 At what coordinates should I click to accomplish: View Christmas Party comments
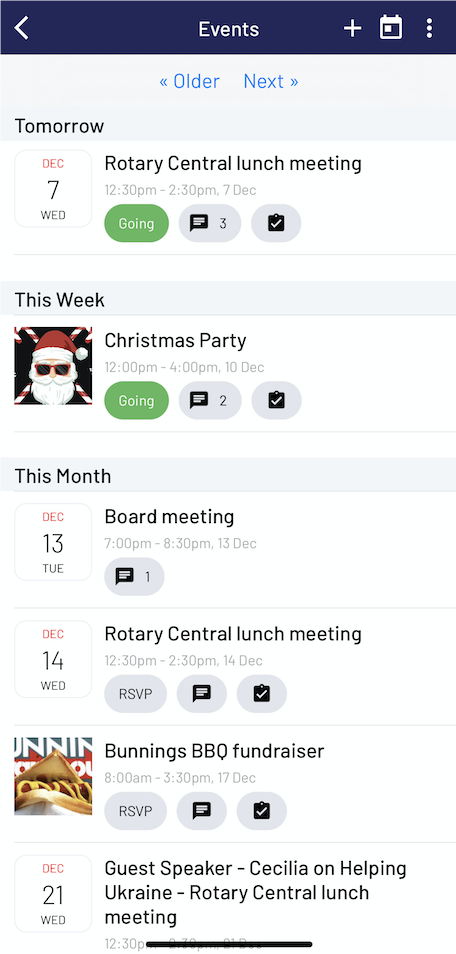click(x=209, y=400)
